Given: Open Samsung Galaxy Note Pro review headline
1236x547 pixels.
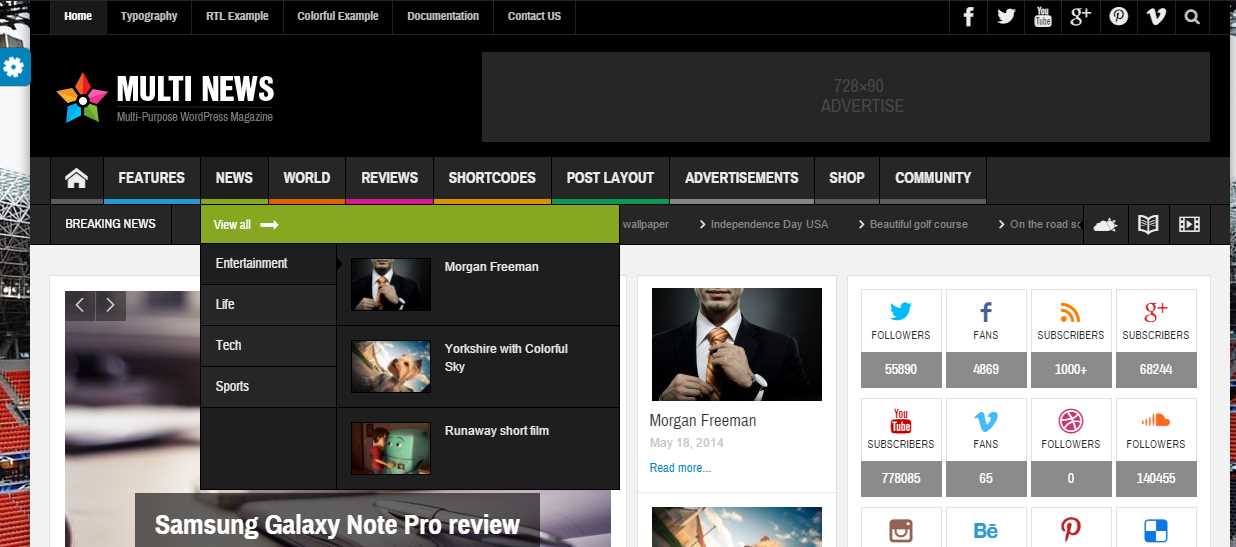Looking at the screenshot, I should (337, 525).
